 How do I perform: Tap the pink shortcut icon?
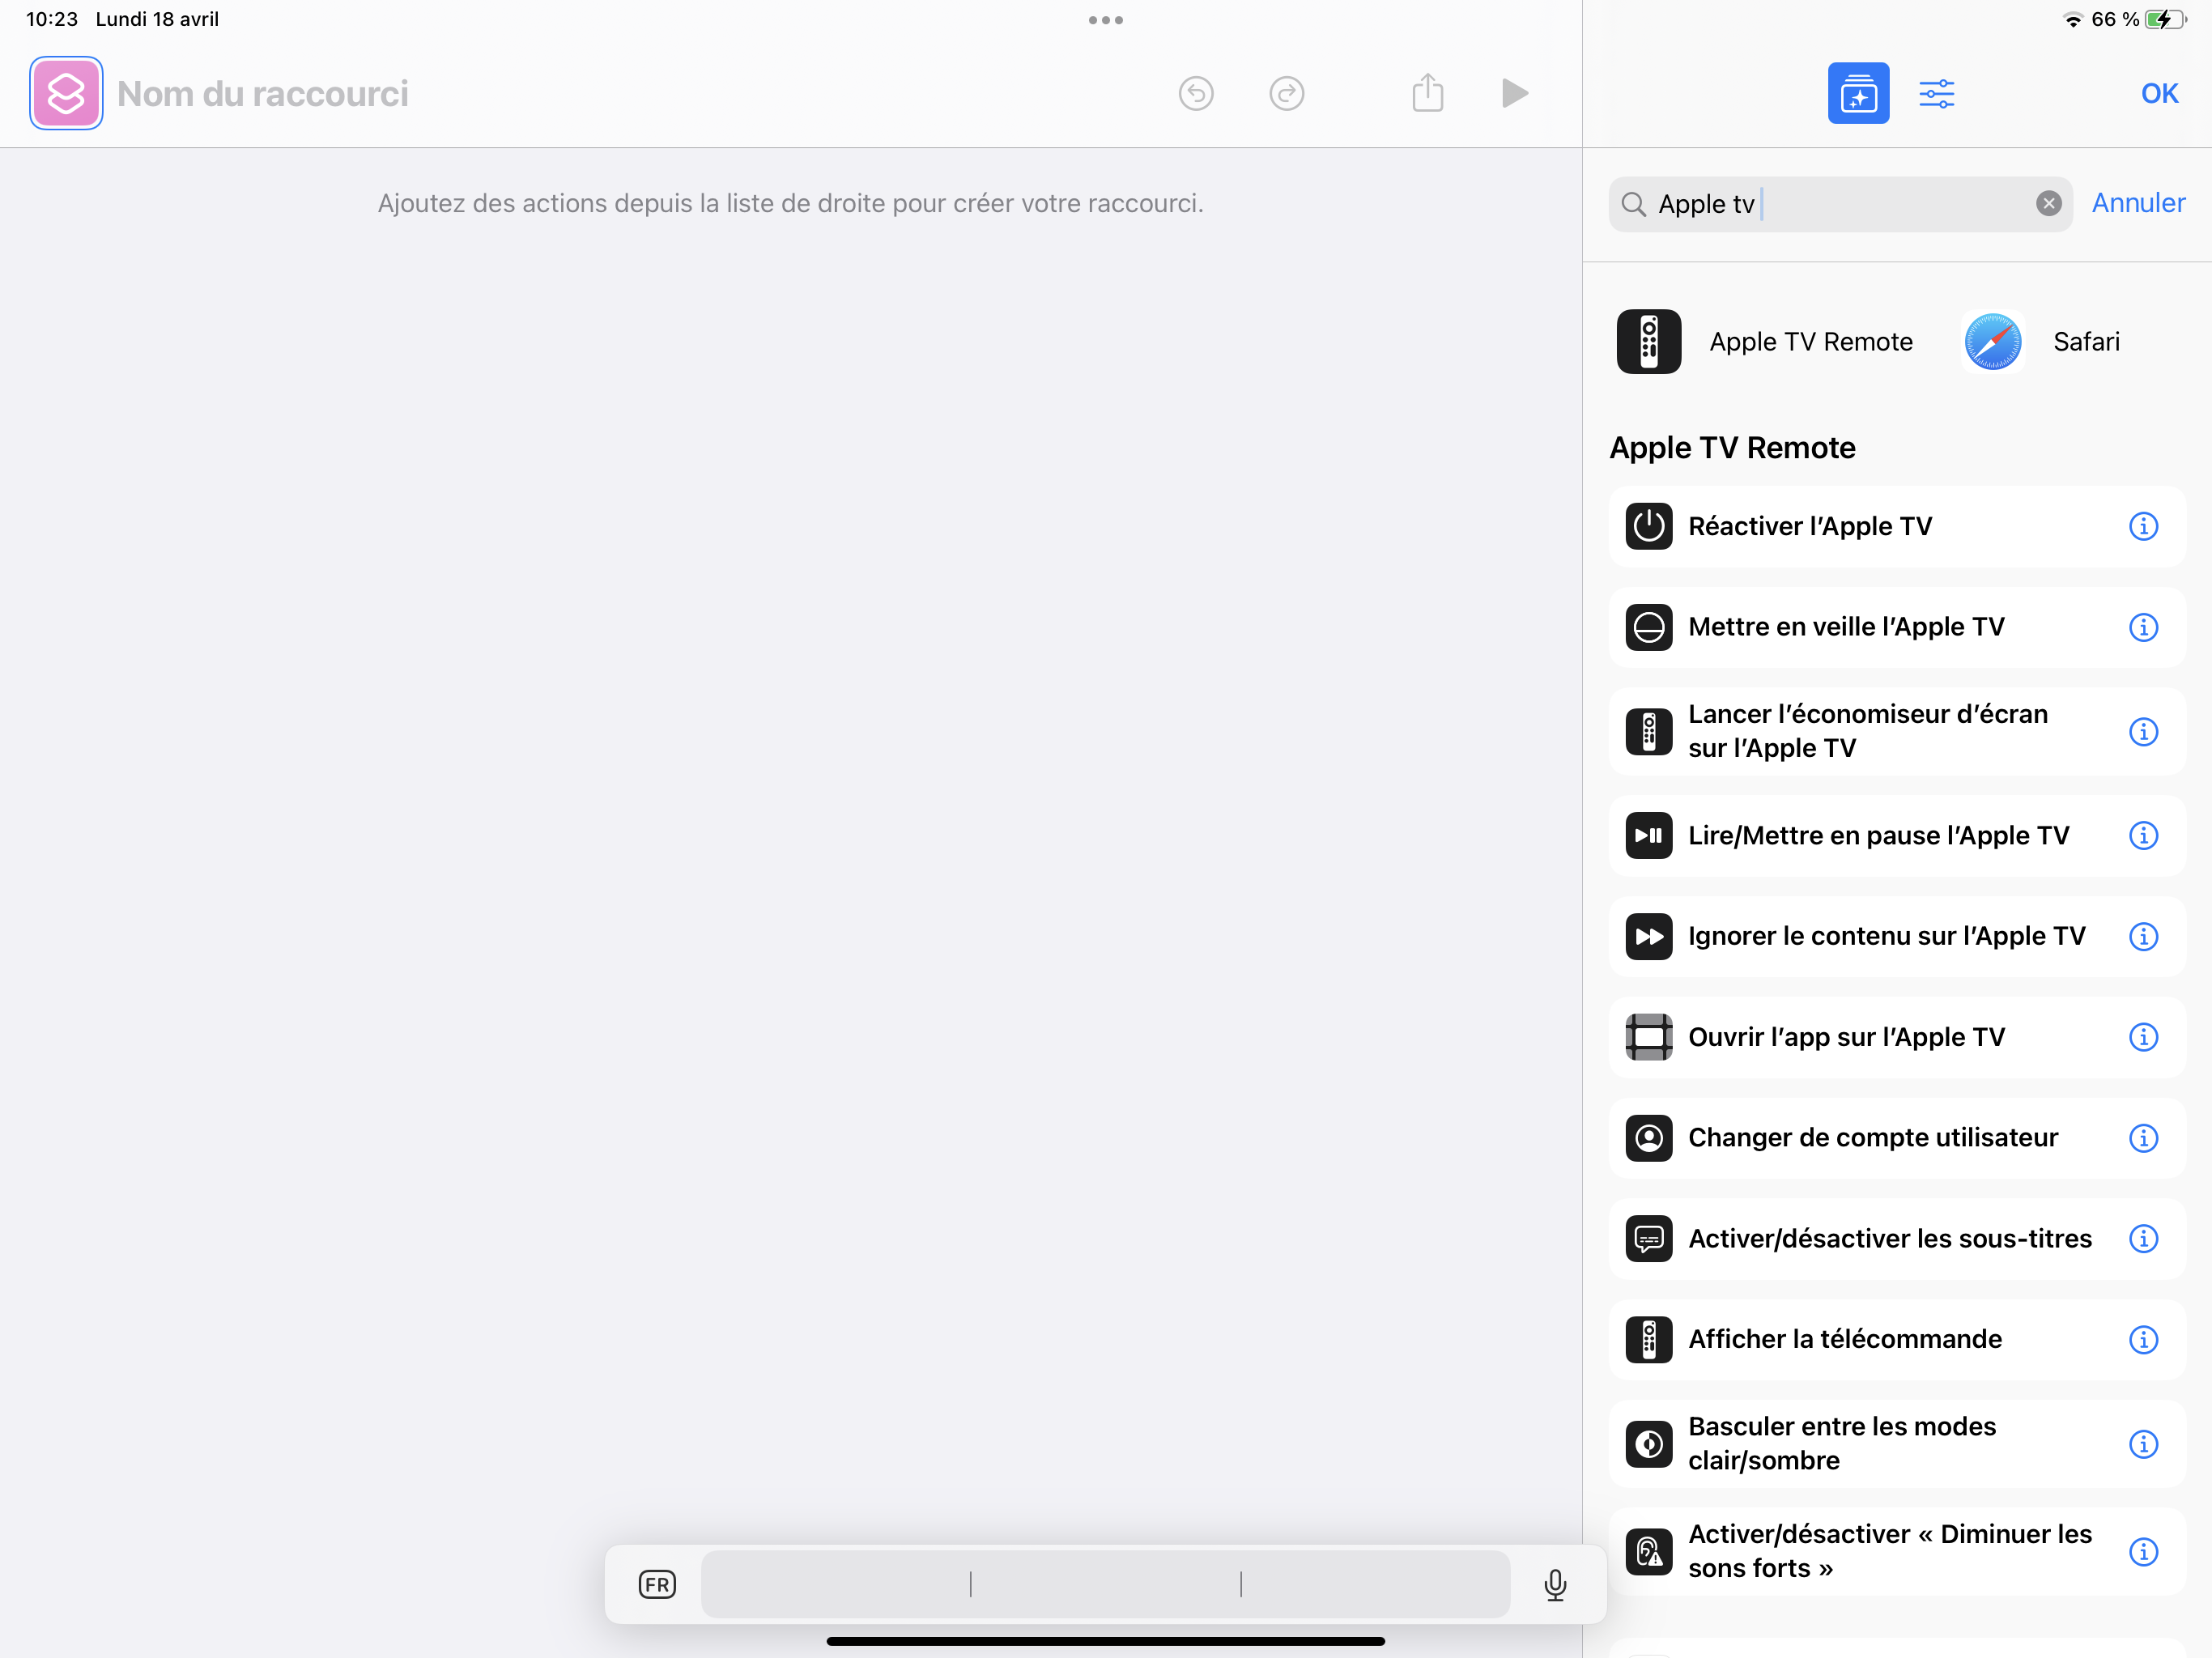click(x=66, y=93)
